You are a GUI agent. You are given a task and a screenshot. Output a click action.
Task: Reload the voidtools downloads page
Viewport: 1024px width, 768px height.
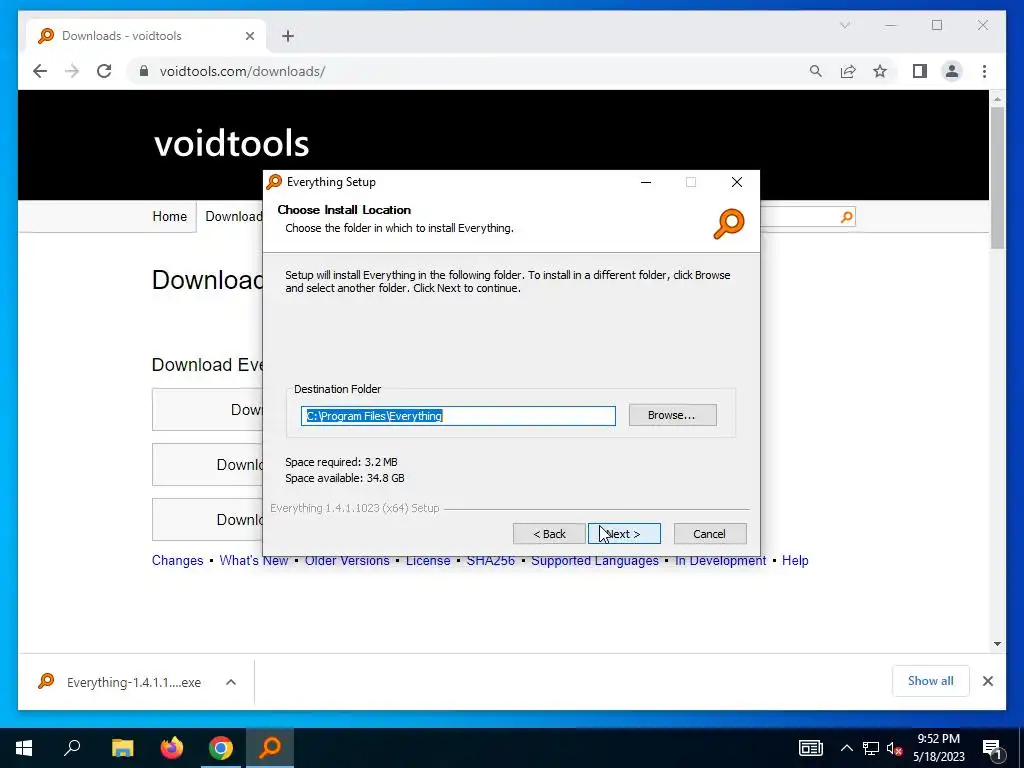tap(104, 71)
